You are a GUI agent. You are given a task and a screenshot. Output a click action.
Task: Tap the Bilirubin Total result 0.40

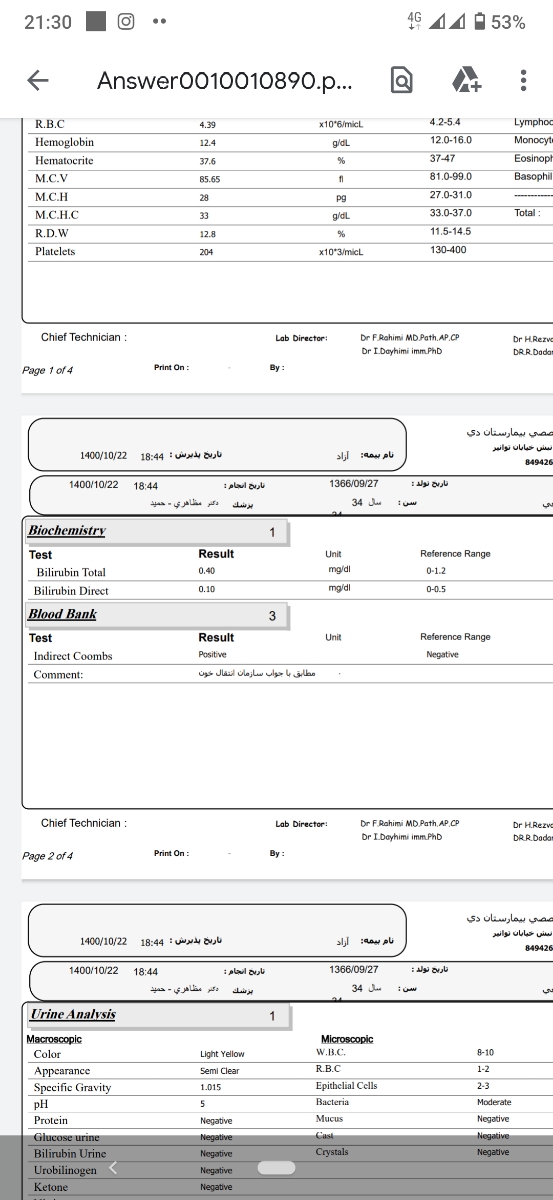coord(207,571)
